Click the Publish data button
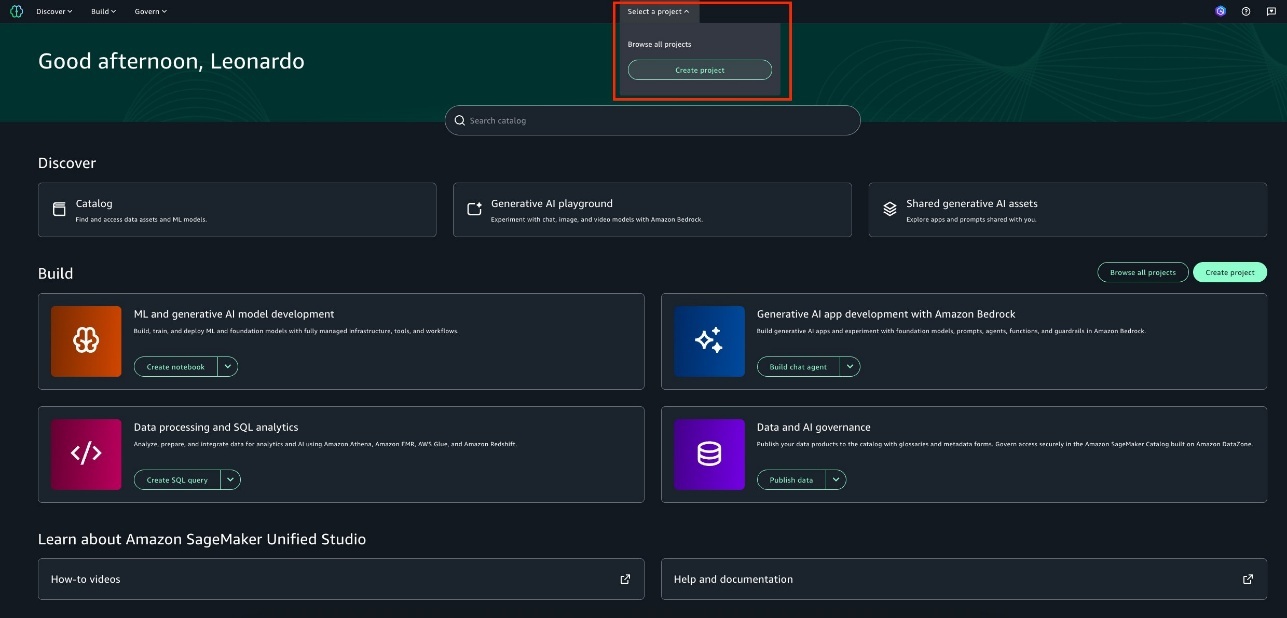The image size is (1287, 618). (791, 480)
